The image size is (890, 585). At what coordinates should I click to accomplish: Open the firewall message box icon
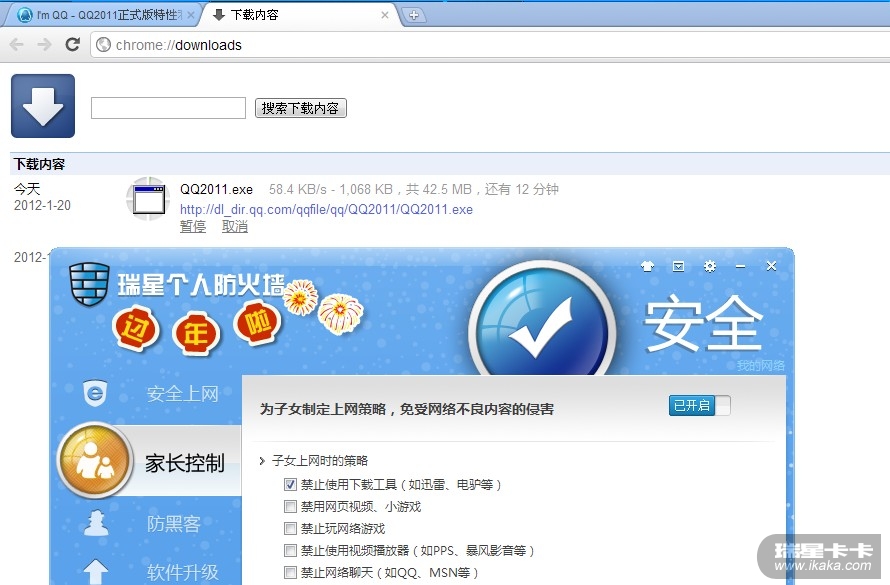(x=678, y=266)
